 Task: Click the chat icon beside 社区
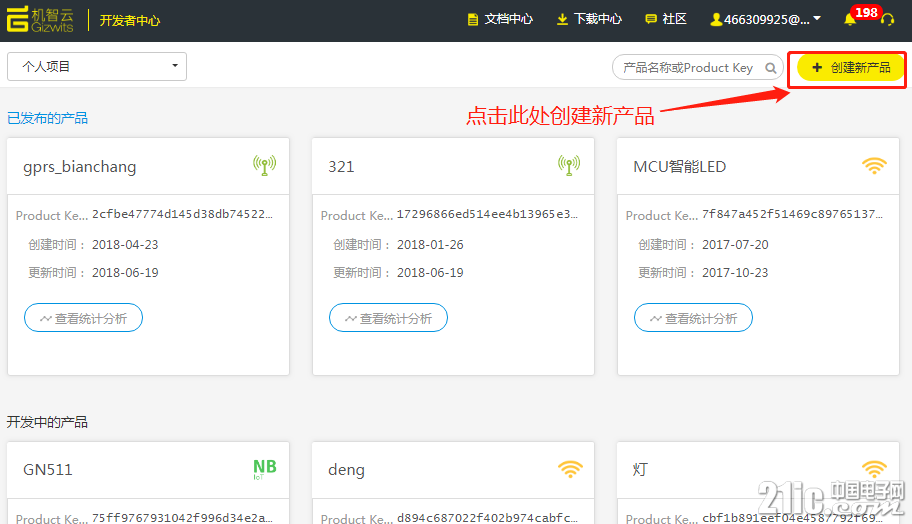(x=651, y=20)
